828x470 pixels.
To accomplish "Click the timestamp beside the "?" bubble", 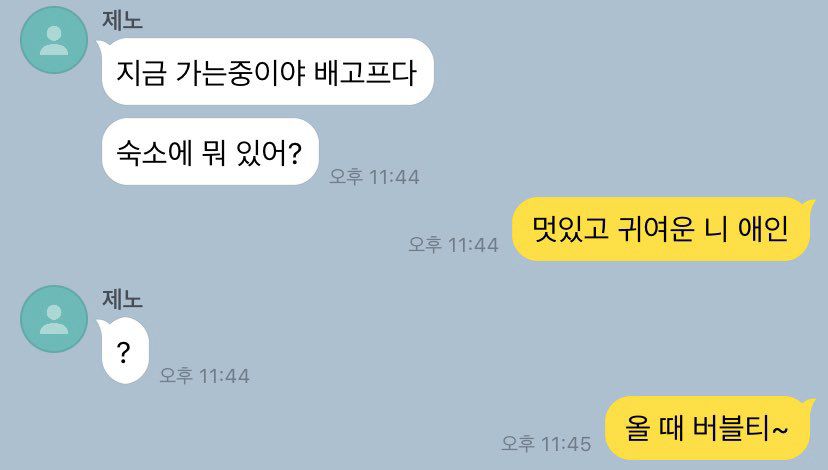I will click(204, 375).
